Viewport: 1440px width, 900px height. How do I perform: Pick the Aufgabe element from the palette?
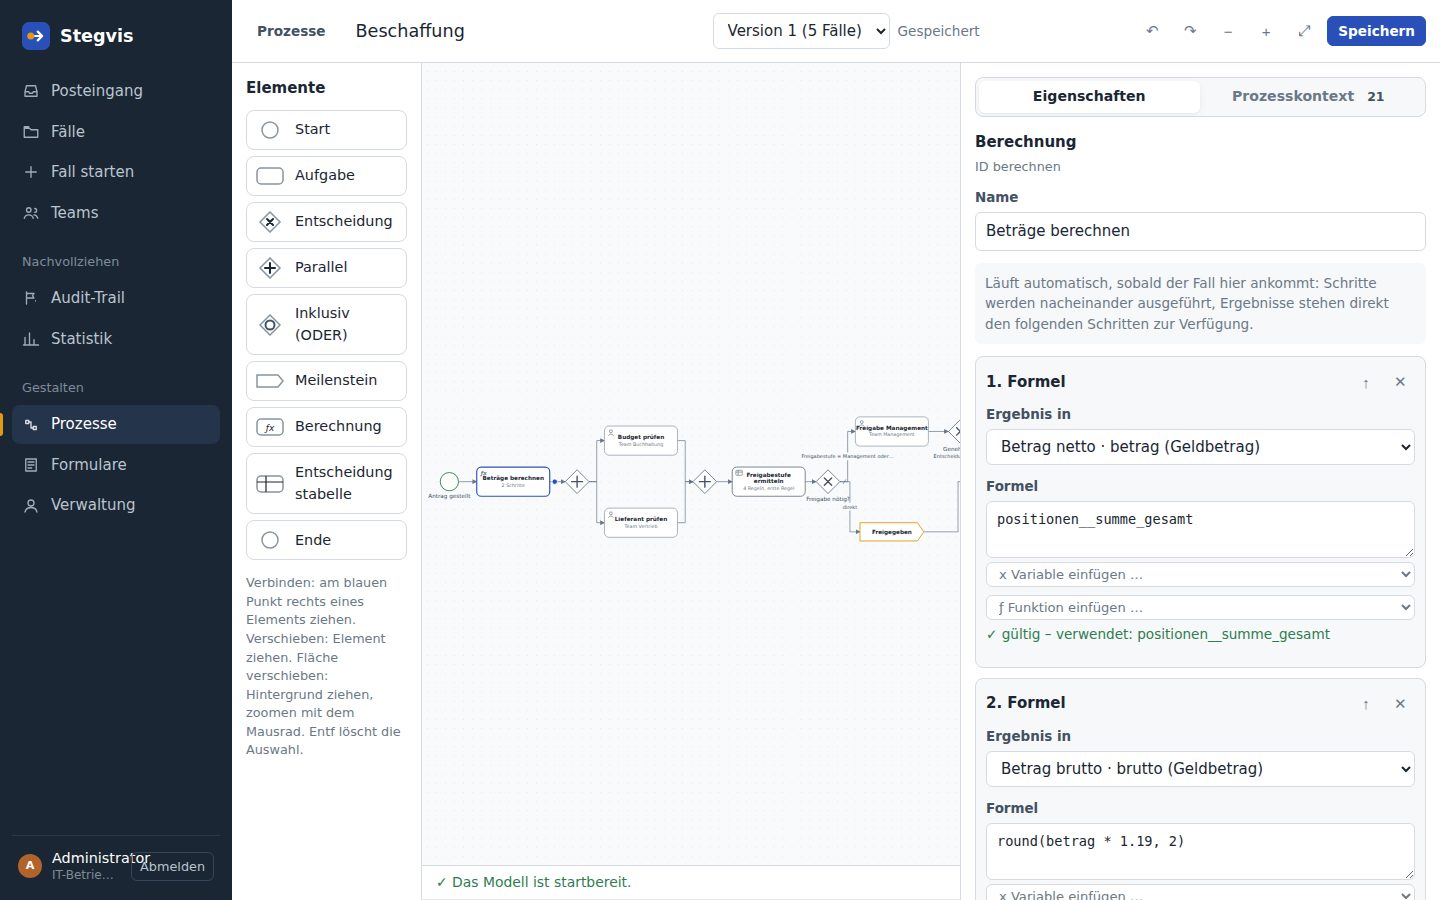[x=326, y=176]
